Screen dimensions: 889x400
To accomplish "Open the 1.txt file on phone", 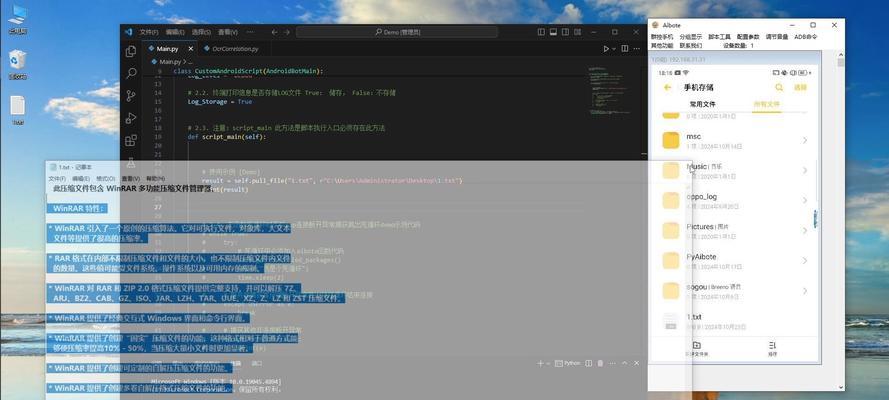I will click(735, 321).
